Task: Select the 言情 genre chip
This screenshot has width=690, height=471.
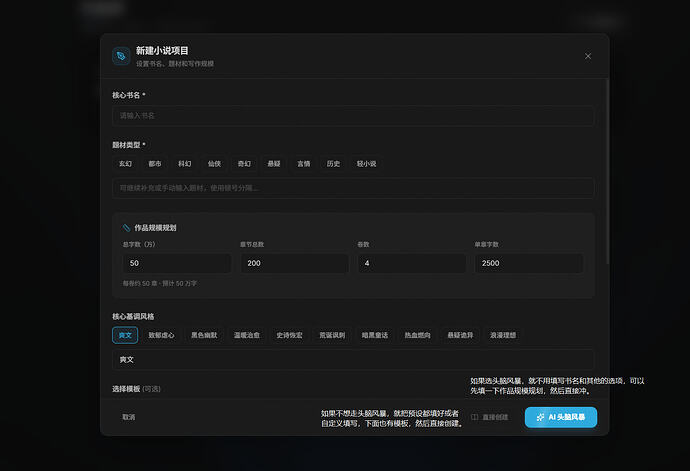Action: pyautogui.click(x=304, y=164)
